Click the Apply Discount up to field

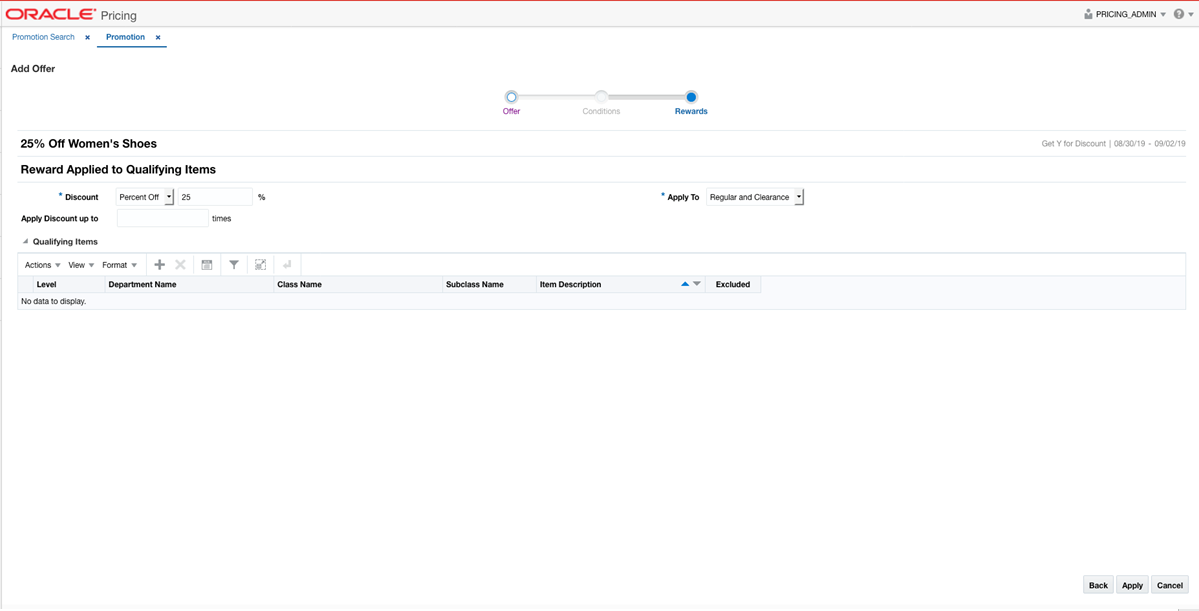[163, 218]
